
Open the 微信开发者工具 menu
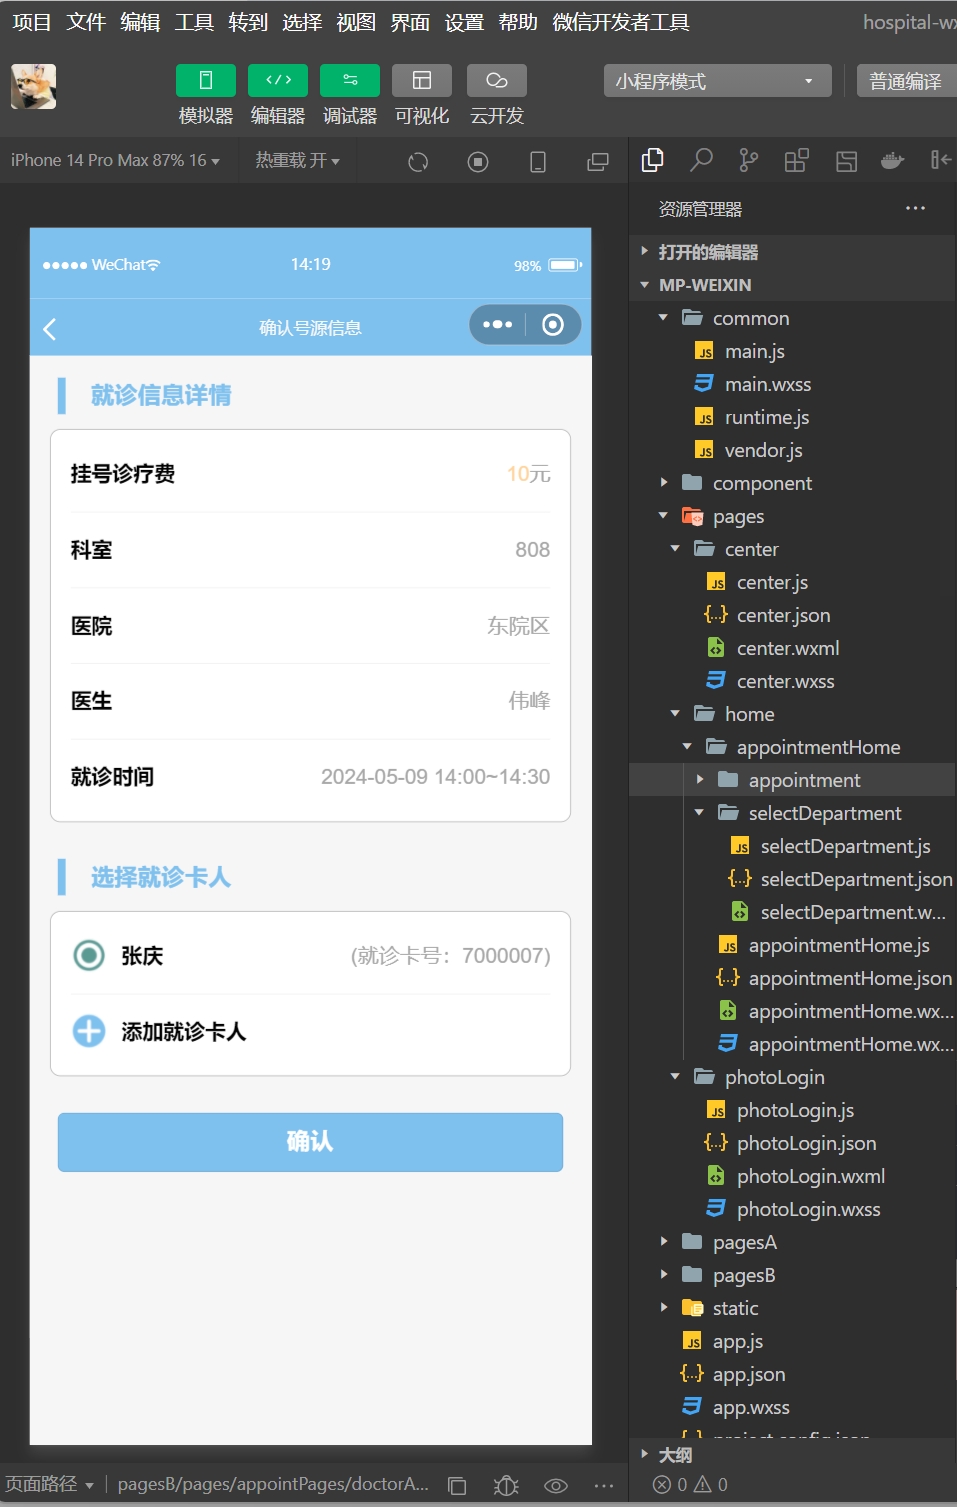coord(620,22)
